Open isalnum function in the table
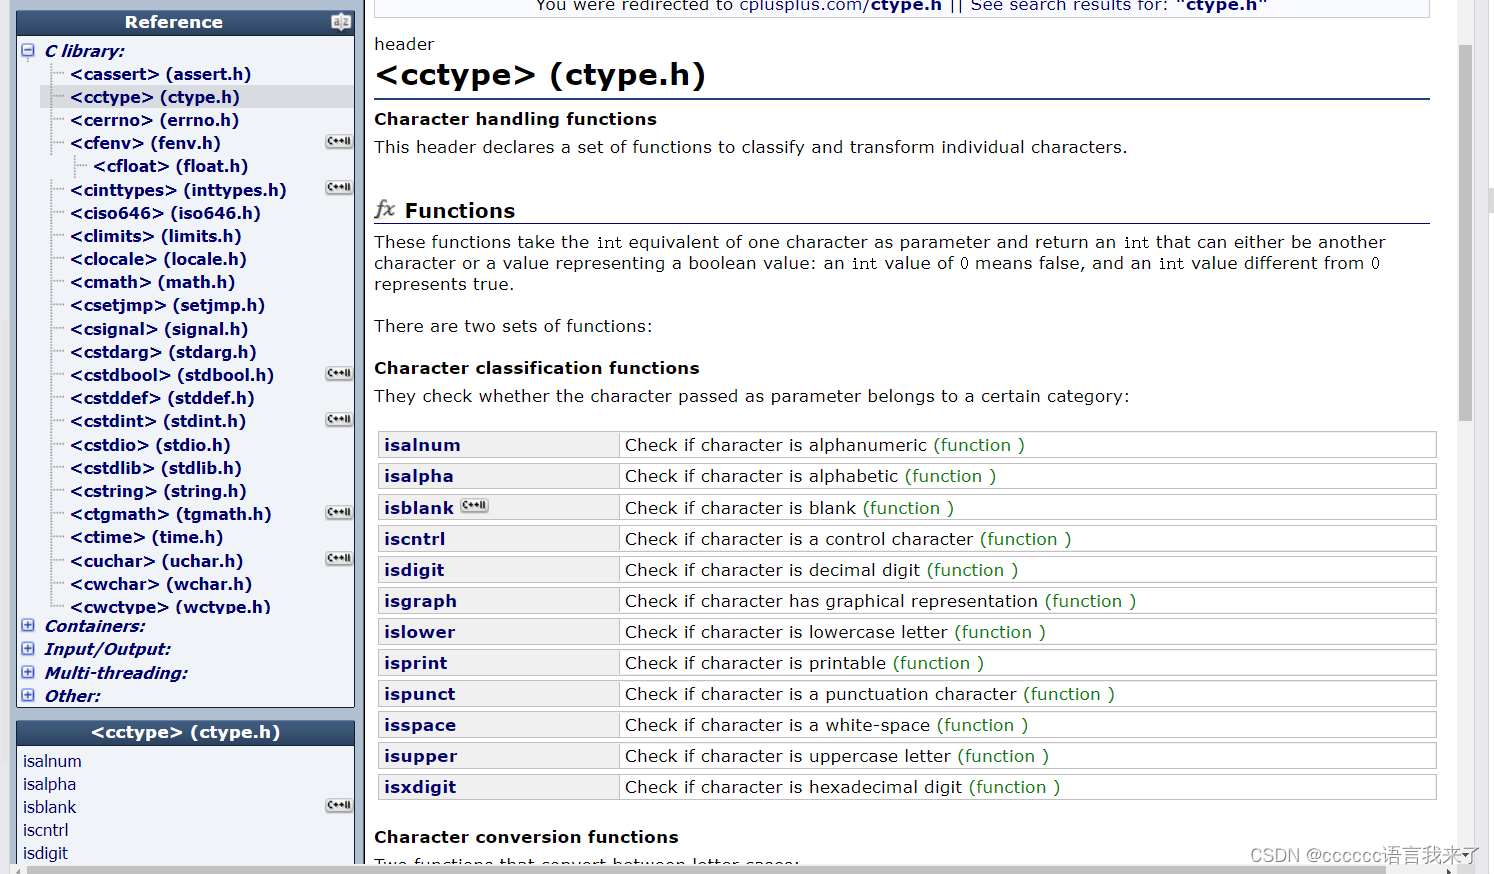The image size is (1494, 874). (422, 445)
